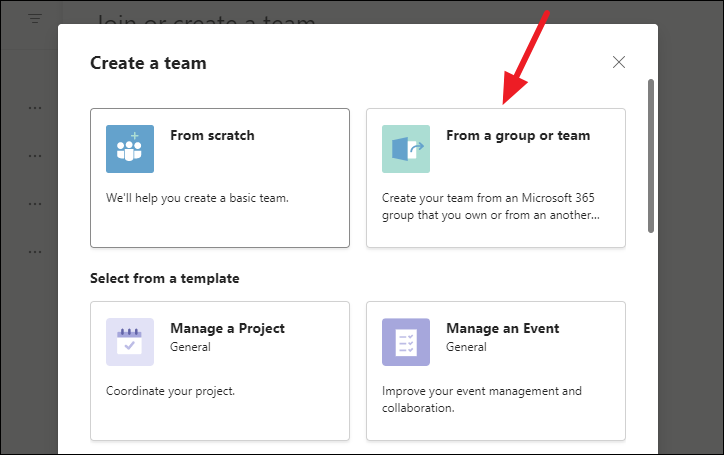The width and height of the screenshot is (724, 455).
Task: Close the Create a team dialog
Action: click(619, 62)
